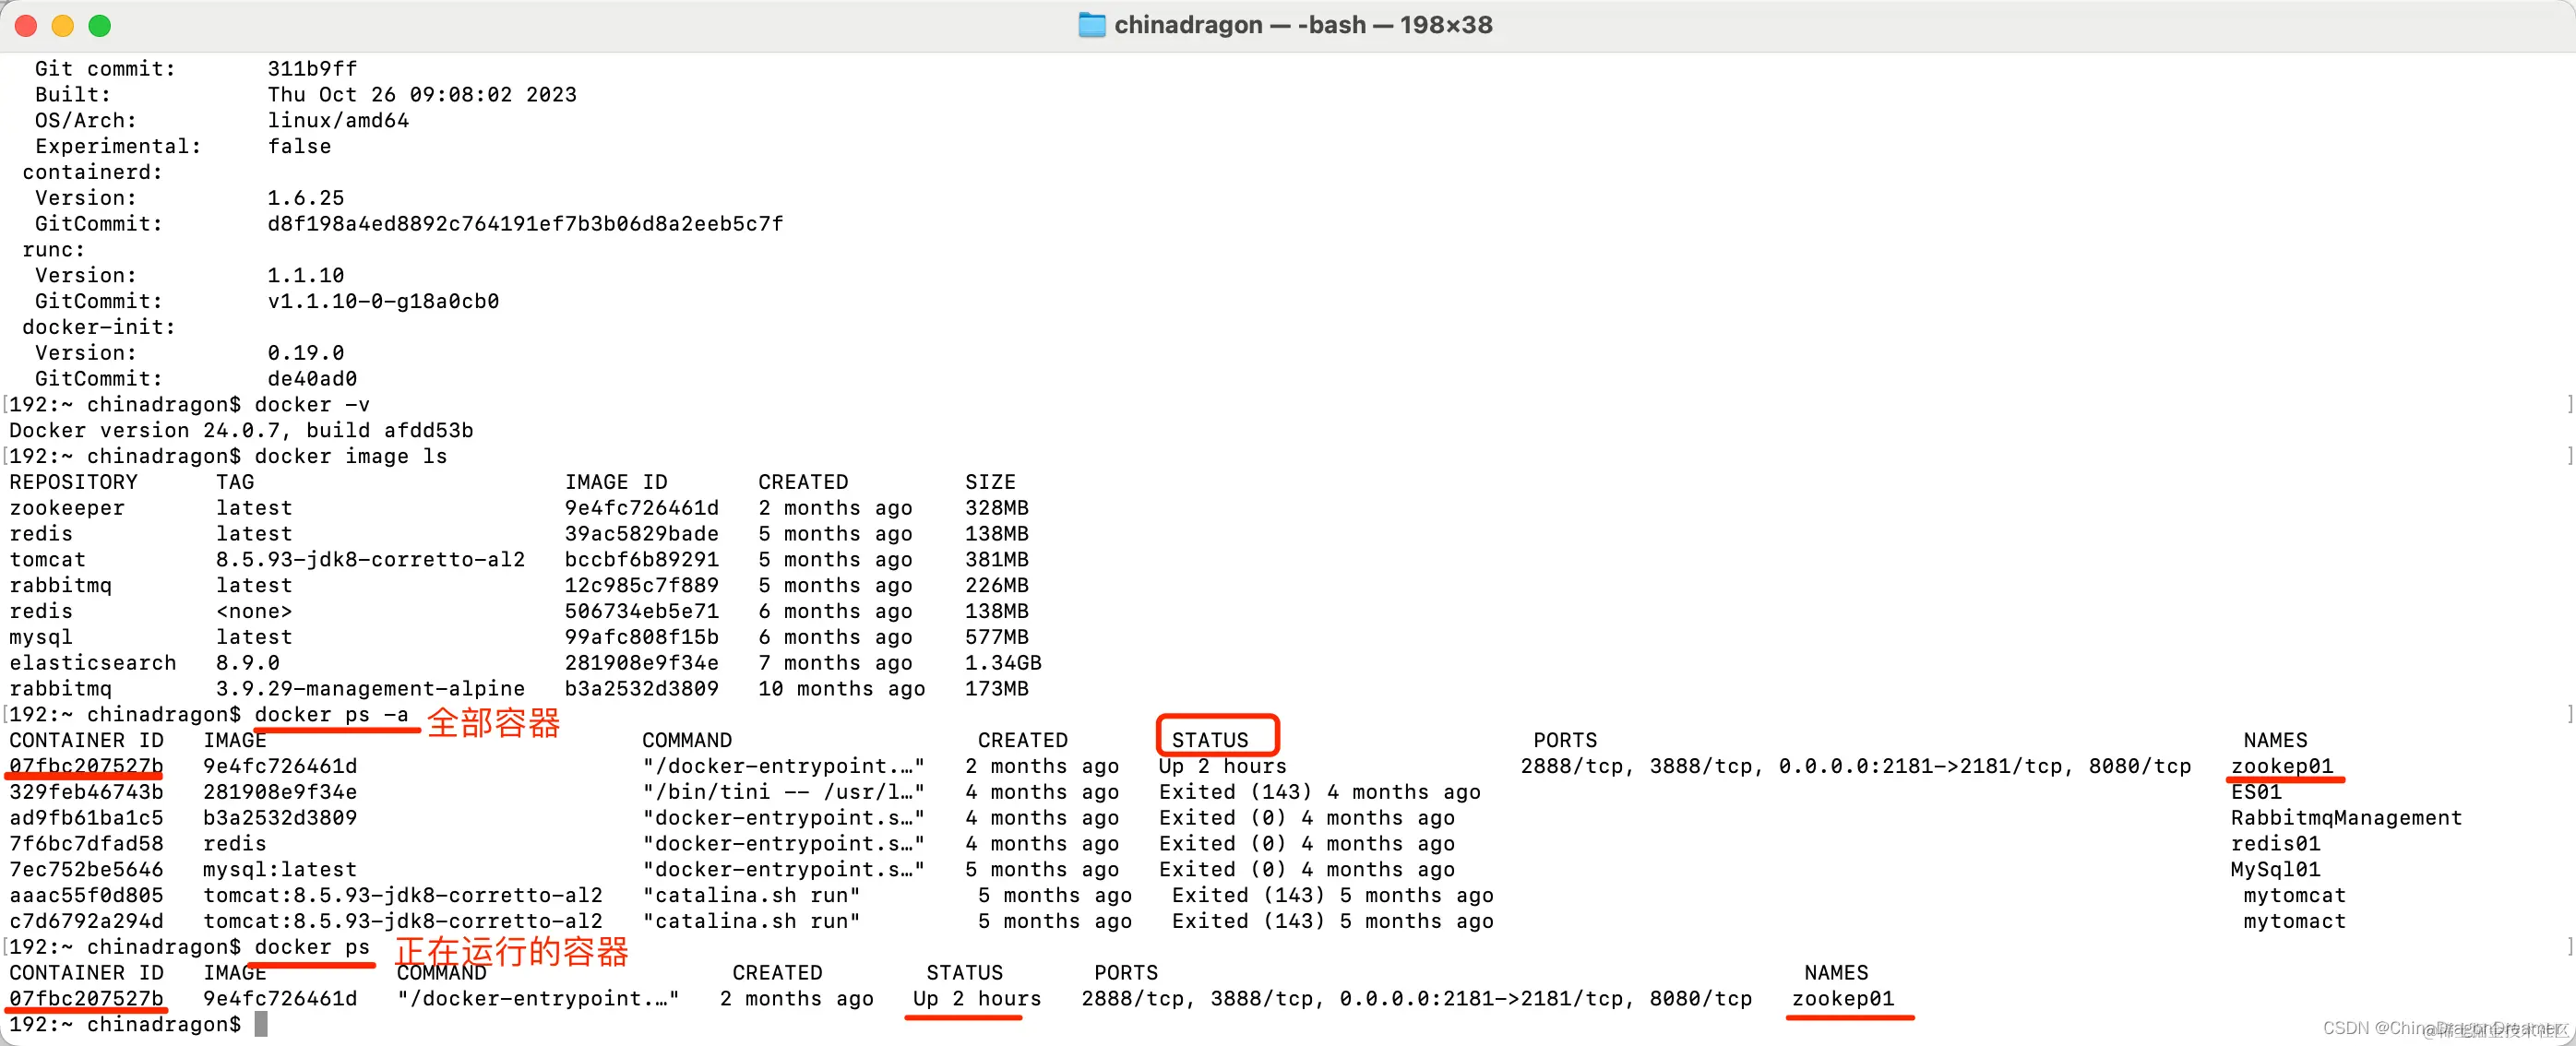The image size is (2576, 1046).
Task: Click the elasticsearch repository row
Action: 92,663
